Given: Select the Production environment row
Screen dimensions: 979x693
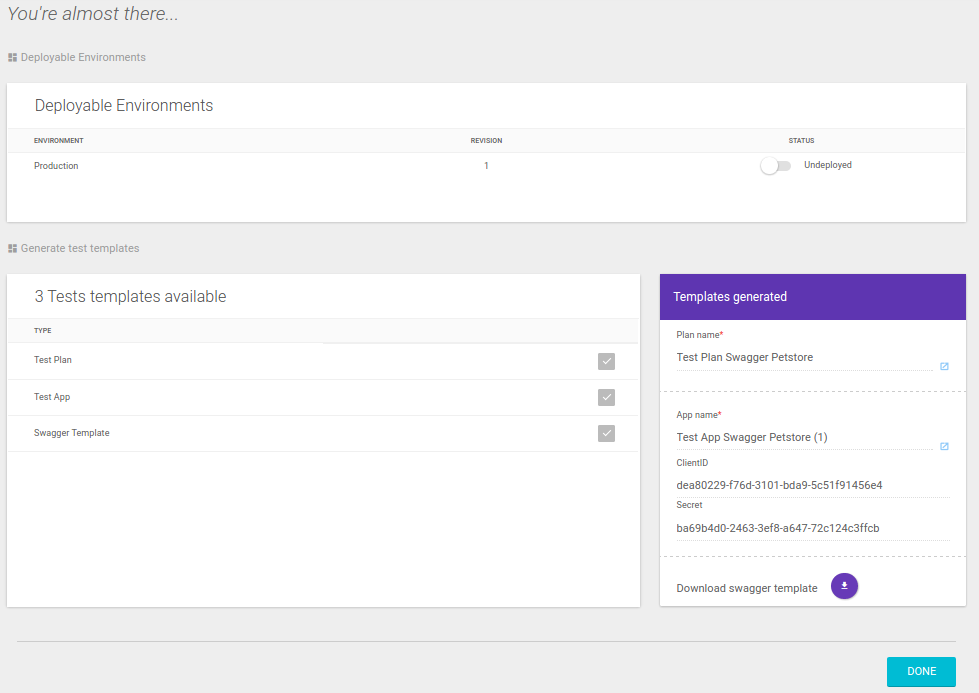Looking at the screenshot, I should coord(56,166).
